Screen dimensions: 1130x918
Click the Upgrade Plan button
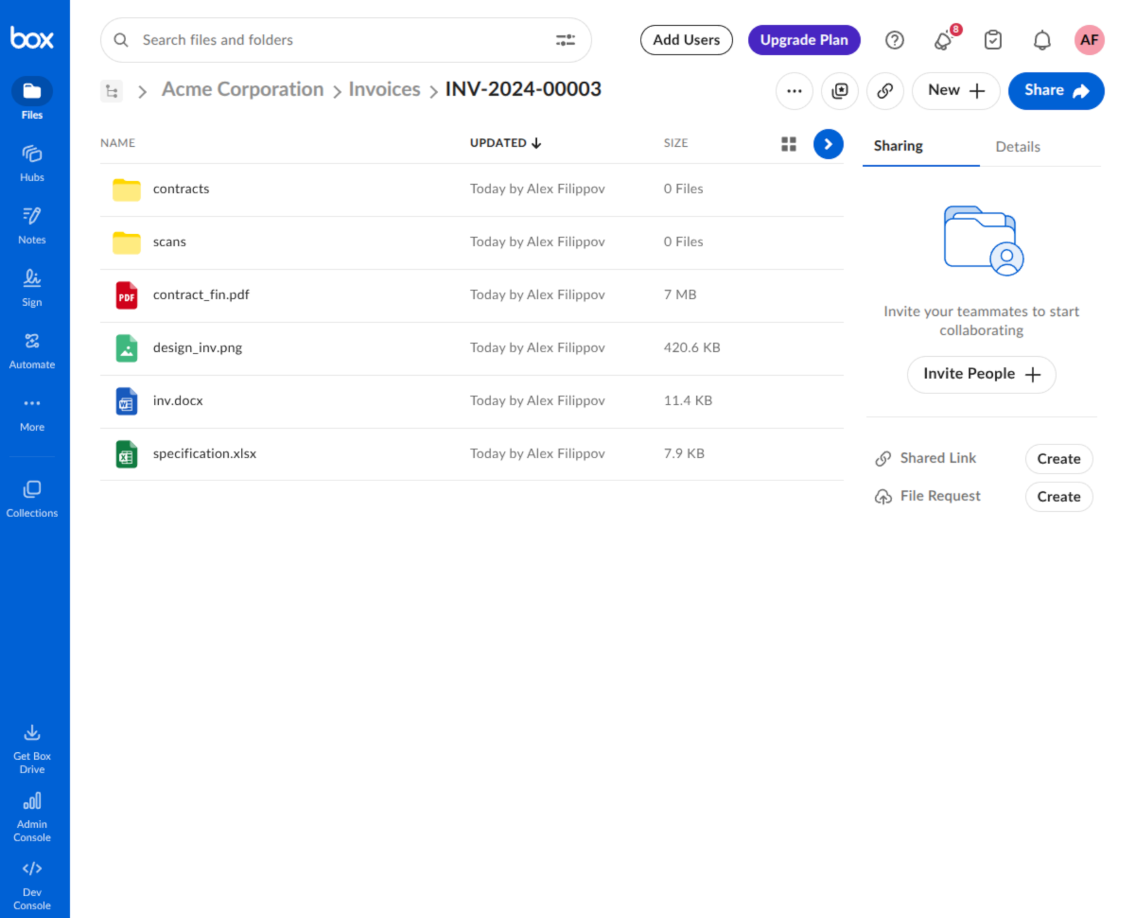[x=804, y=40]
